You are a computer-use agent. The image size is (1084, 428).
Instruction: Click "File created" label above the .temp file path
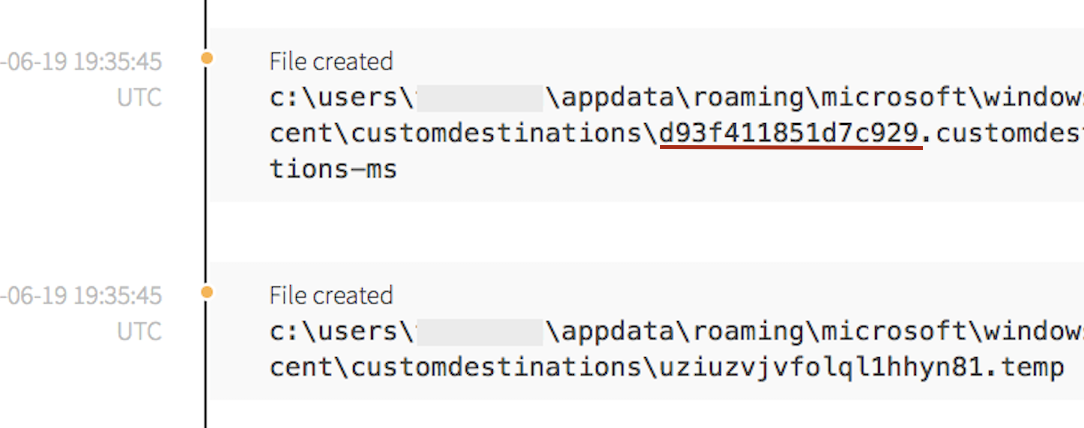pyautogui.click(x=331, y=295)
